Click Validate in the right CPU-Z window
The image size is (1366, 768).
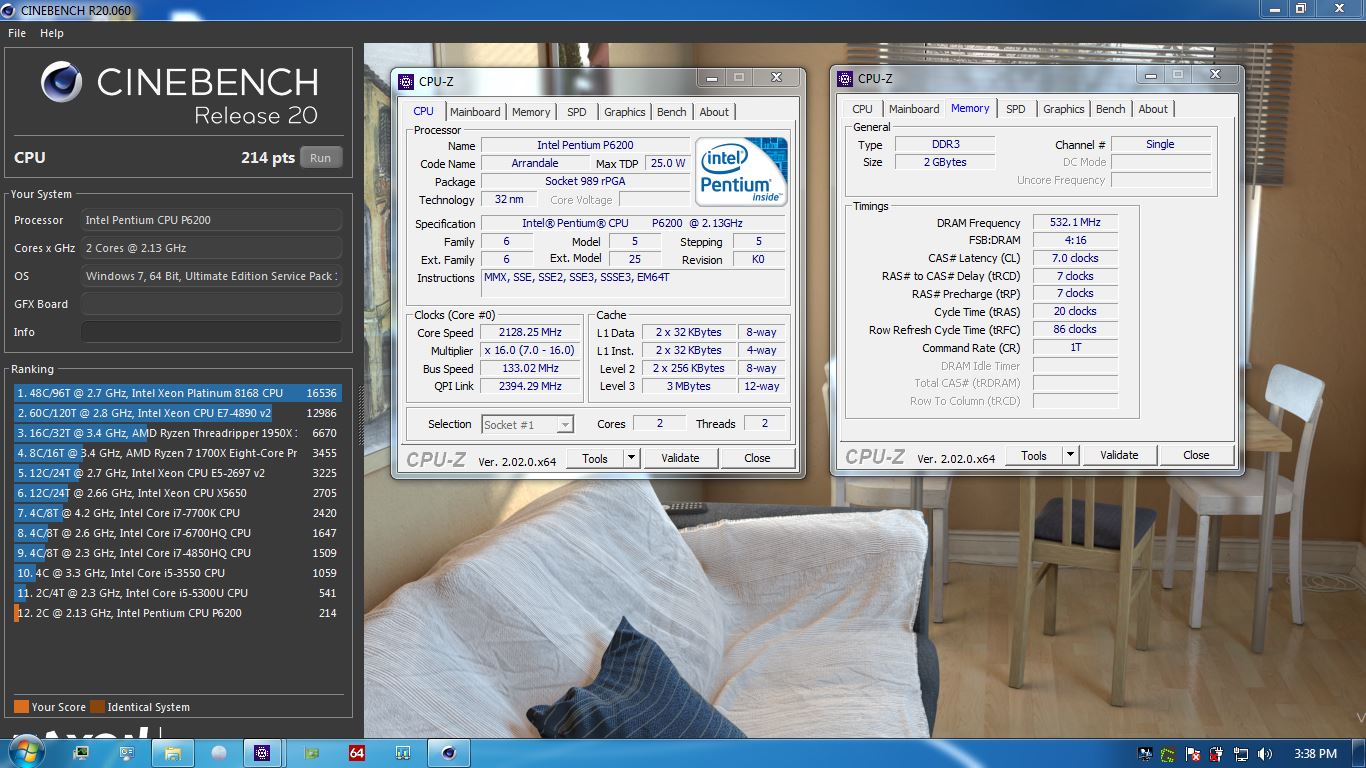pos(1119,455)
